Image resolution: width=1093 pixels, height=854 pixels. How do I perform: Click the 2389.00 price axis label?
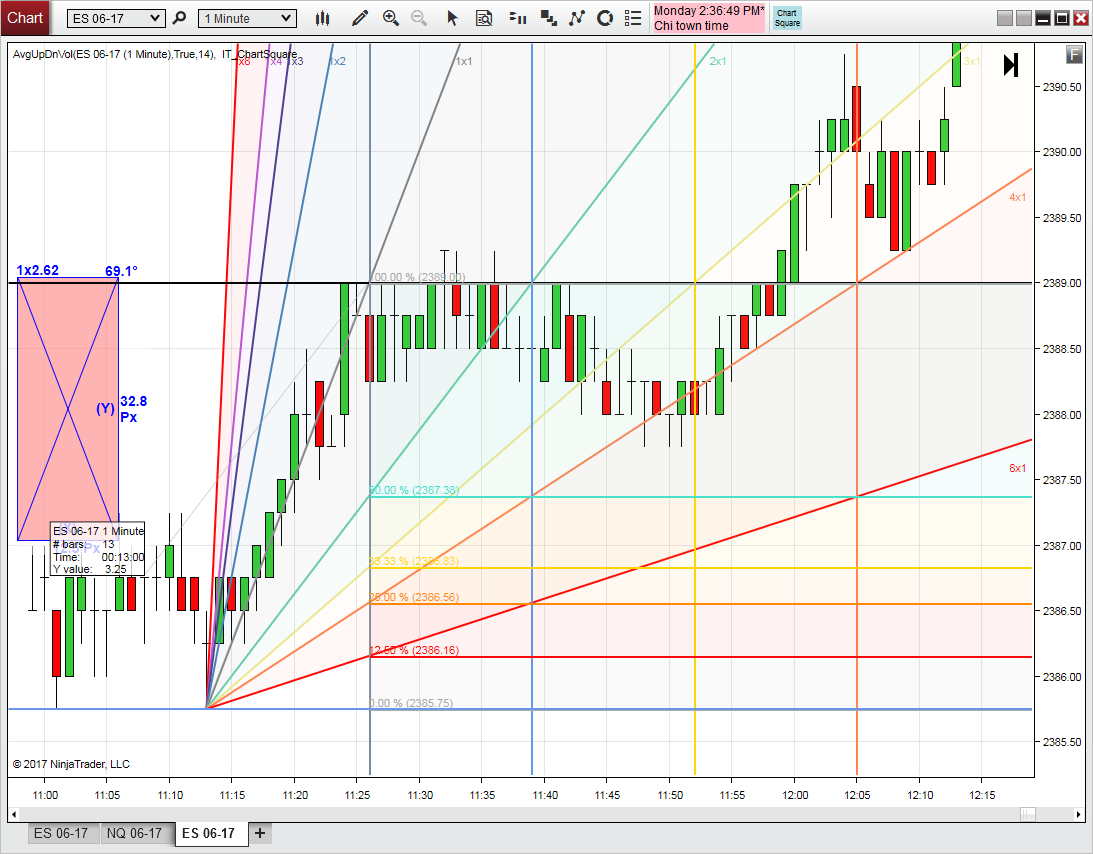point(1062,283)
